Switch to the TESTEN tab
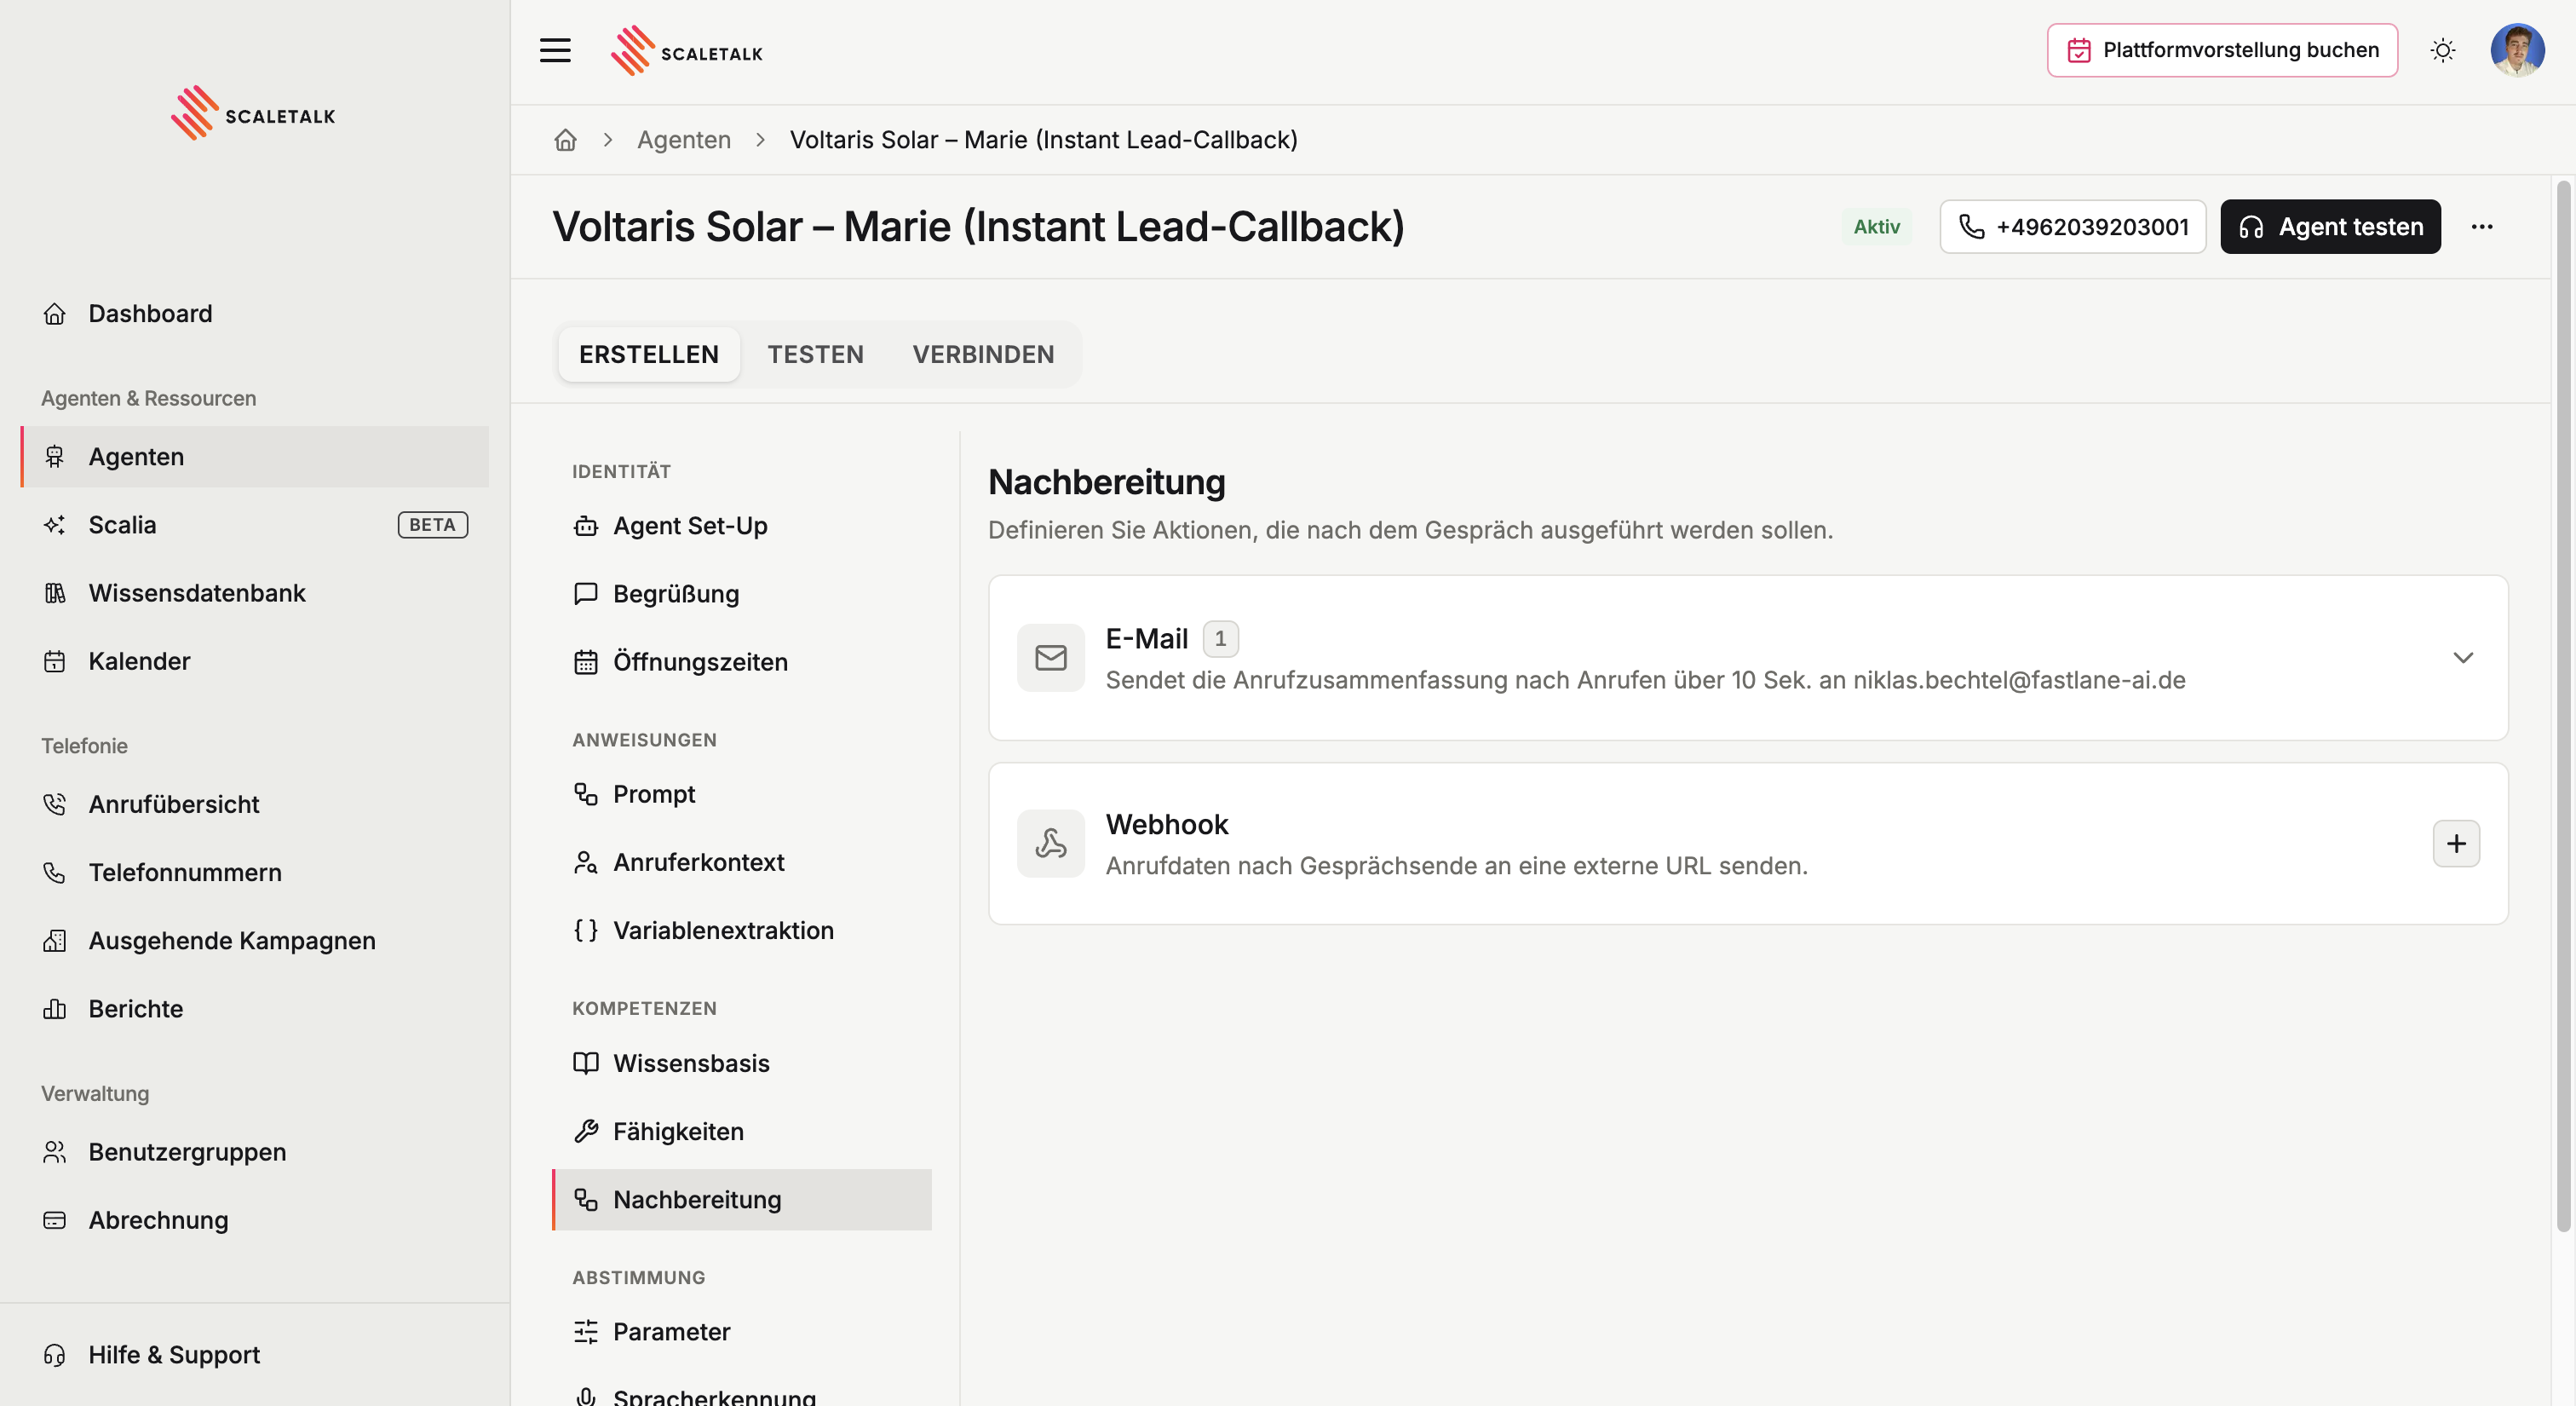This screenshot has width=2576, height=1406. pos(815,354)
